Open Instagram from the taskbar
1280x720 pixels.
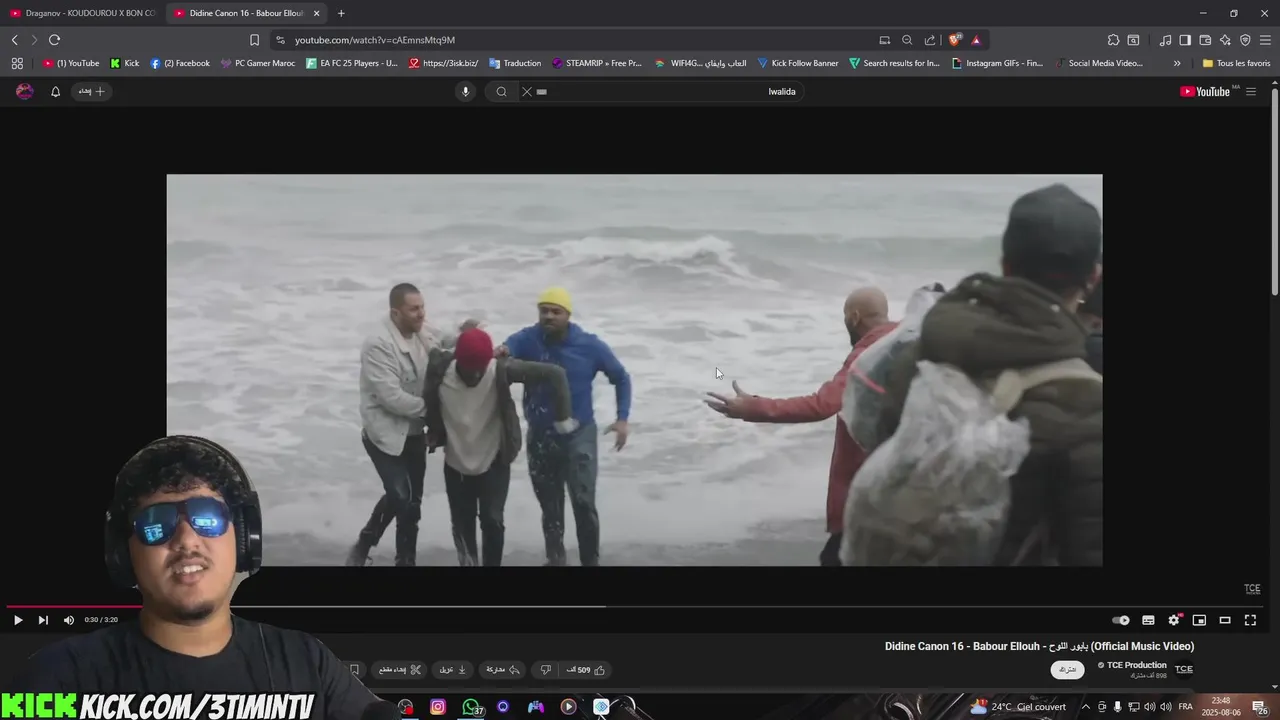pyautogui.click(x=438, y=707)
